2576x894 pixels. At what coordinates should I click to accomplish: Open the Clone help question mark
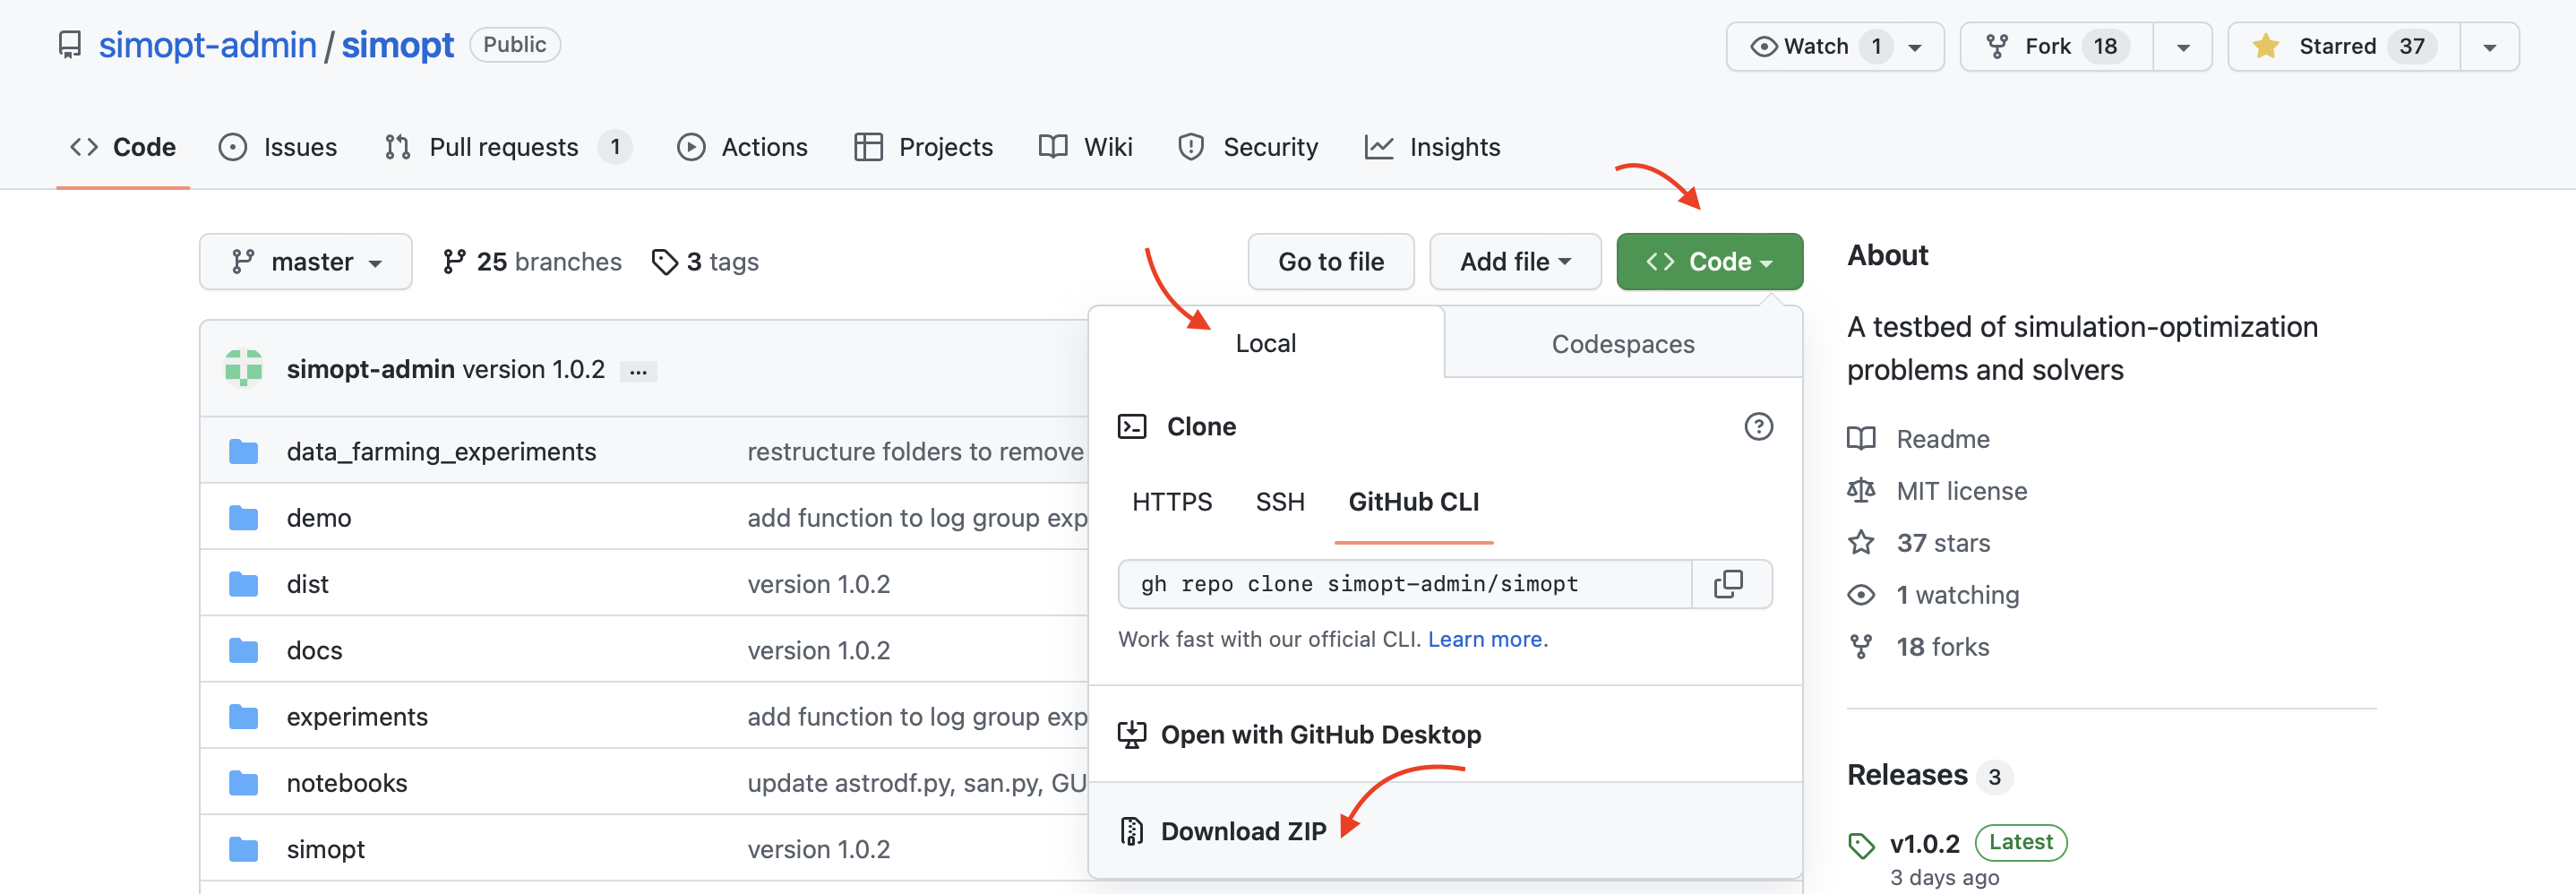tap(1758, 427)
